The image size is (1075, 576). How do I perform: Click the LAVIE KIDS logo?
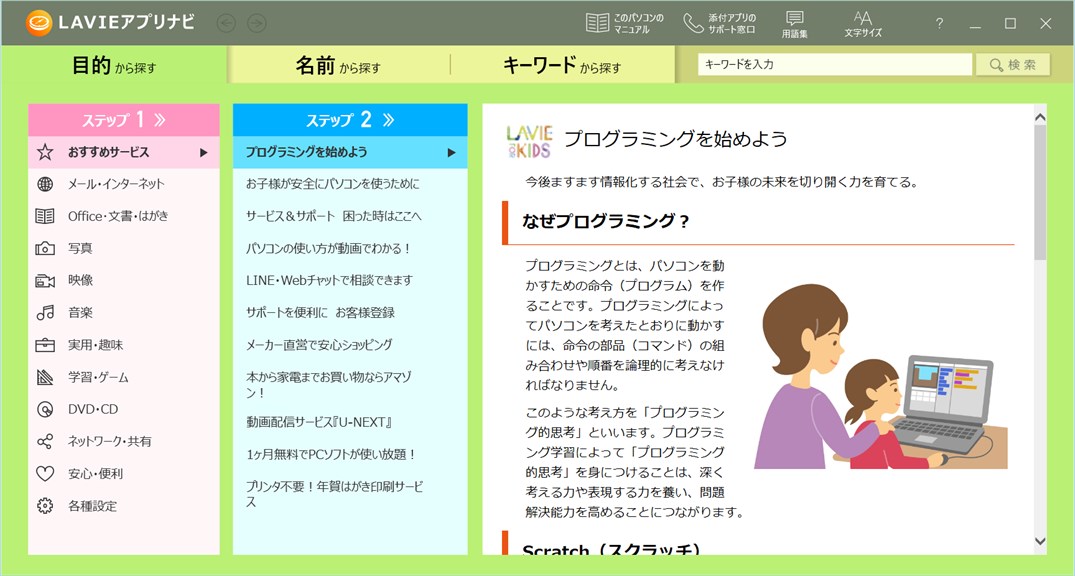coord(529,142)
